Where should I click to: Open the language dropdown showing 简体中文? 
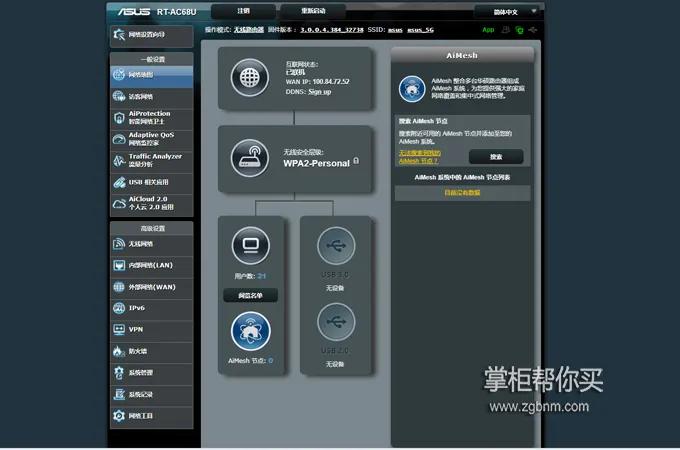coord(507,12)
